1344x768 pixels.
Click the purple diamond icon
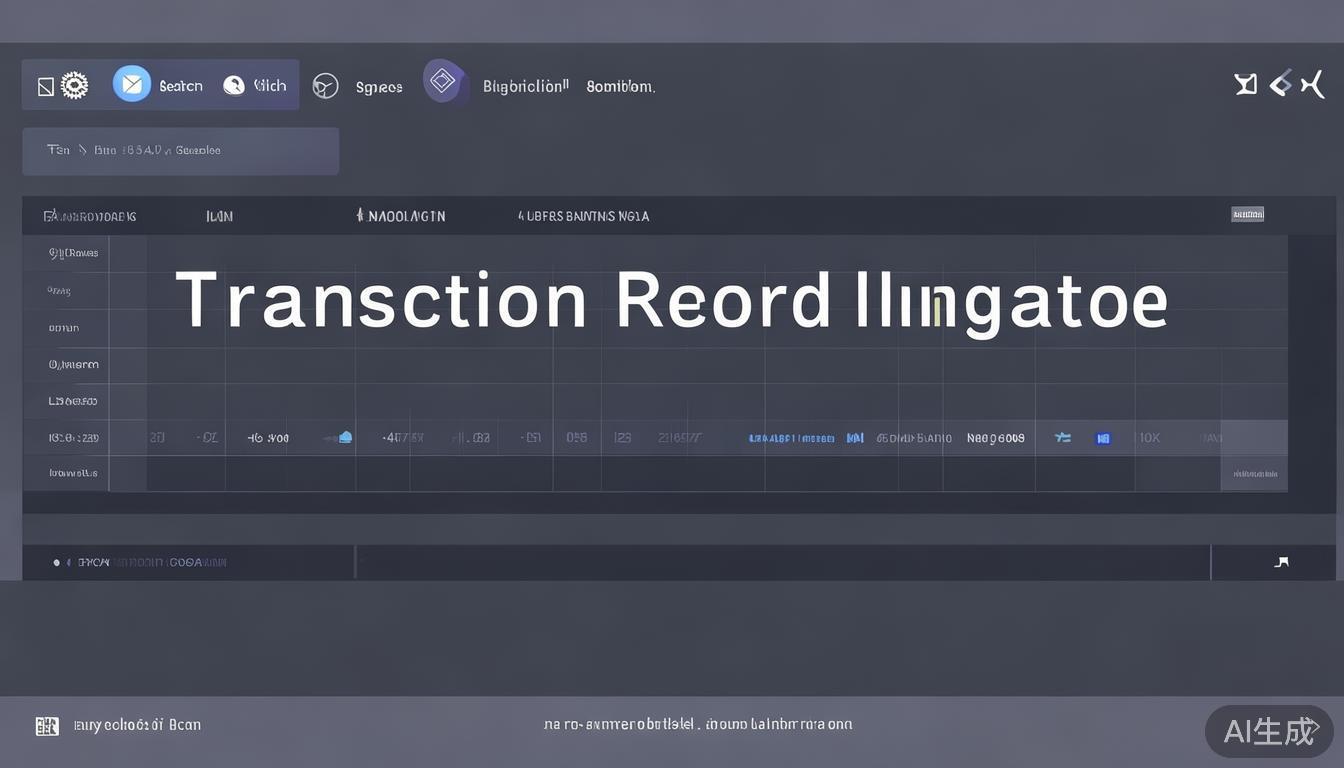(443, 81)
